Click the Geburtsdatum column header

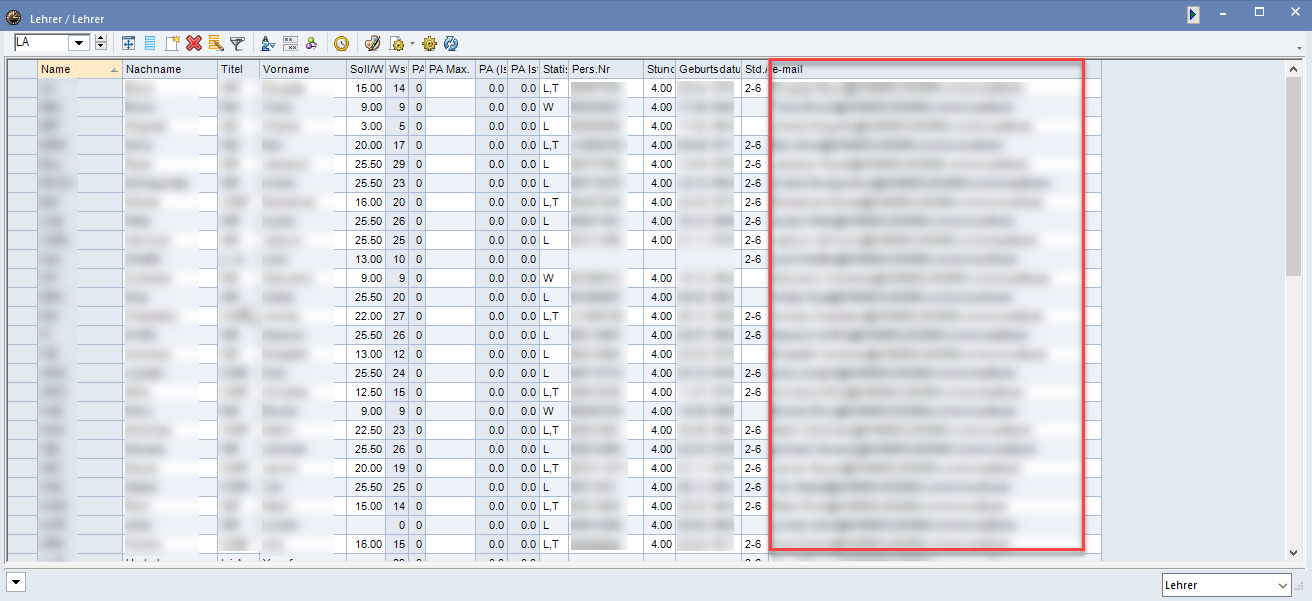pyautogui.click(x=709, y=69)
